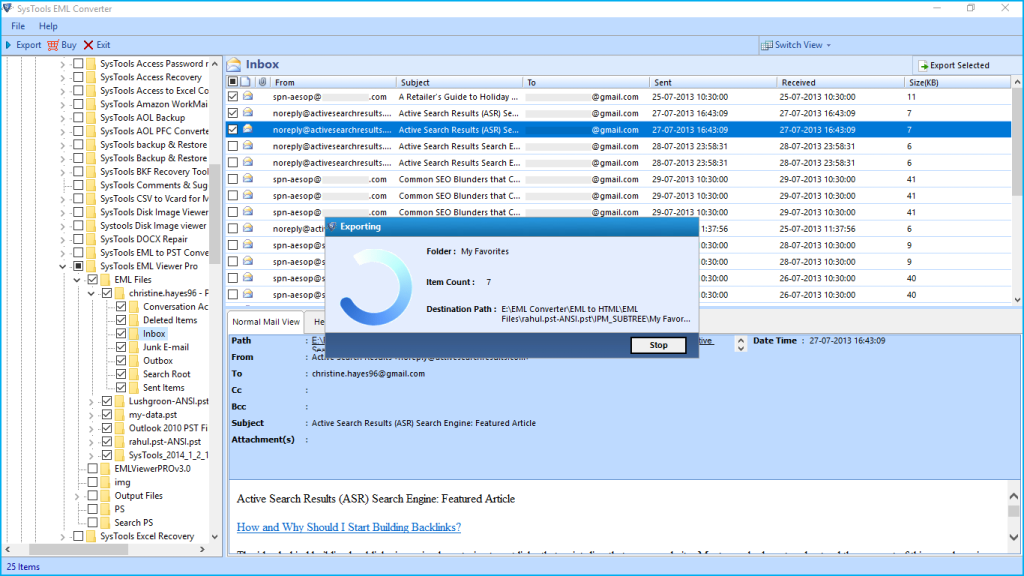Open the Switch View dropdown arrow

pos(829,46)
